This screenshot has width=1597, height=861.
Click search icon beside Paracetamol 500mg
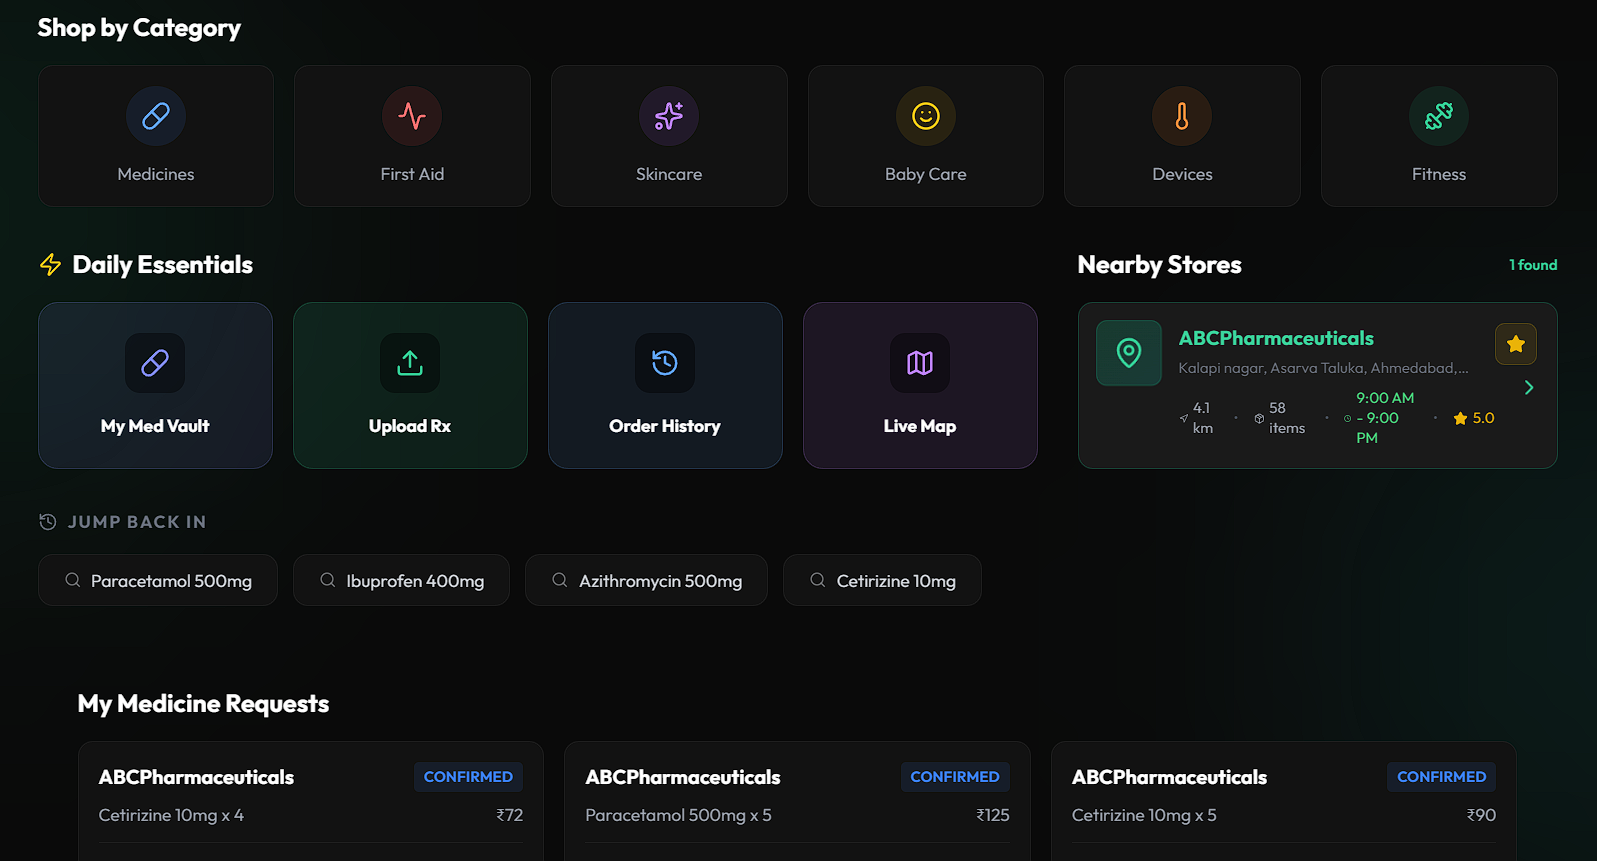pos(73,580)
